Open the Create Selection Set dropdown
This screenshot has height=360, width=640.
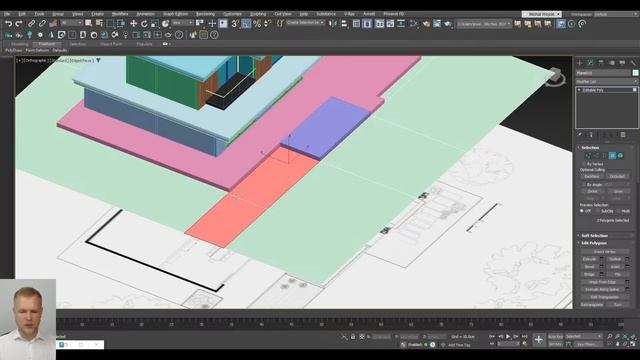pyautogui.click(x=305, y=23)
